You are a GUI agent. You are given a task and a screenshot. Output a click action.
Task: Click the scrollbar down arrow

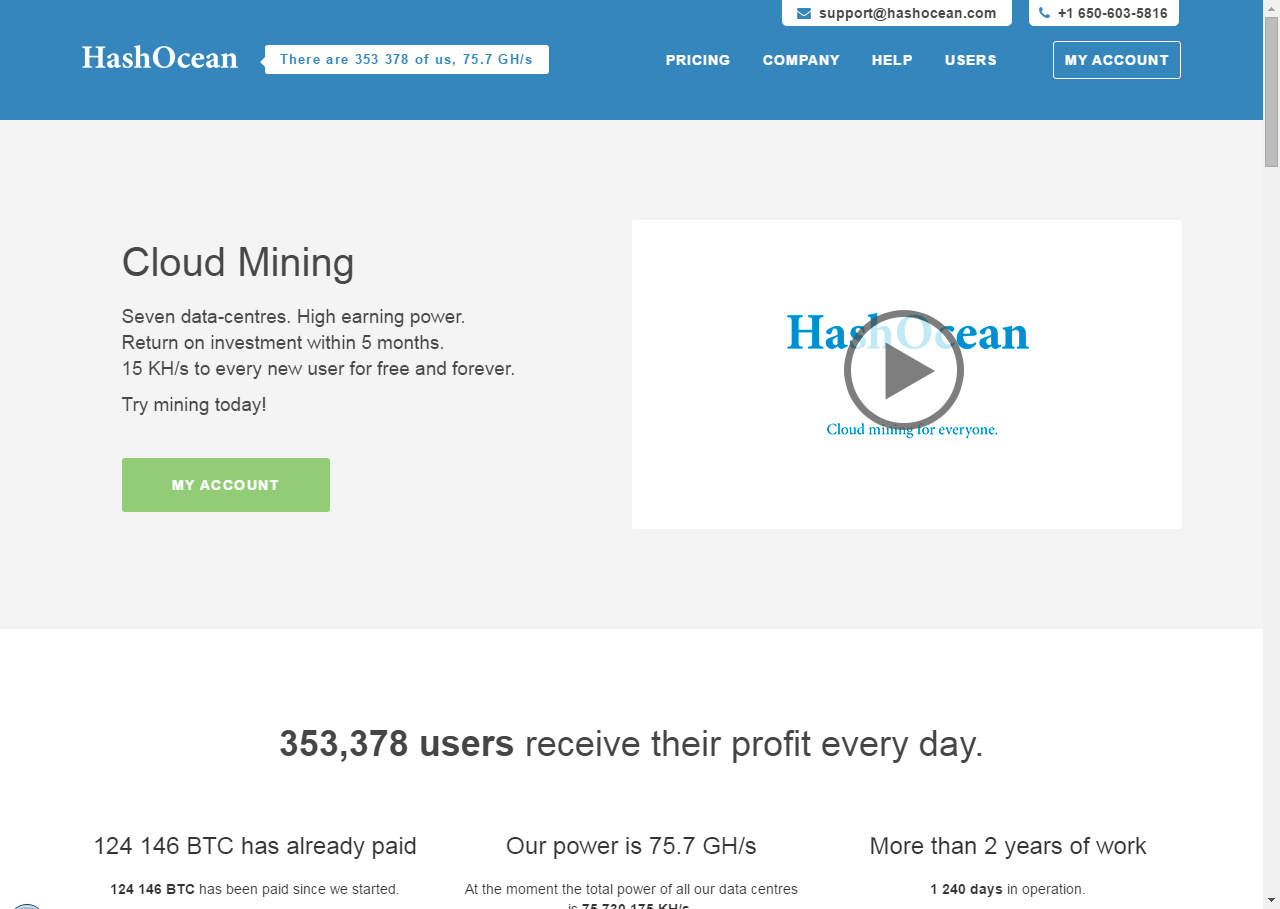click(x=1271, y=900)
